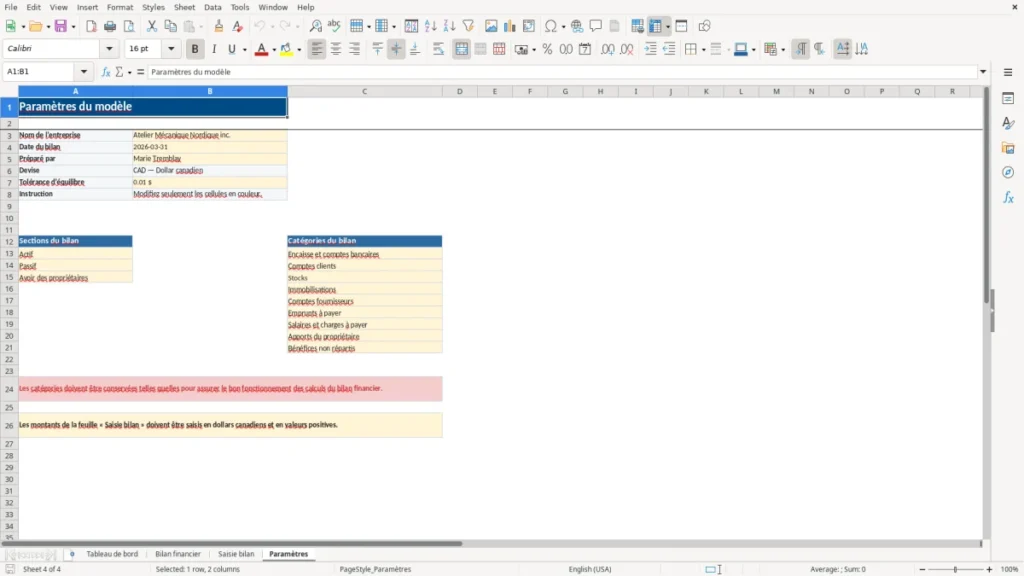Click Sort Ascending icon
Viewport: 1024px width, 576px height.
(x=430, y=26)
